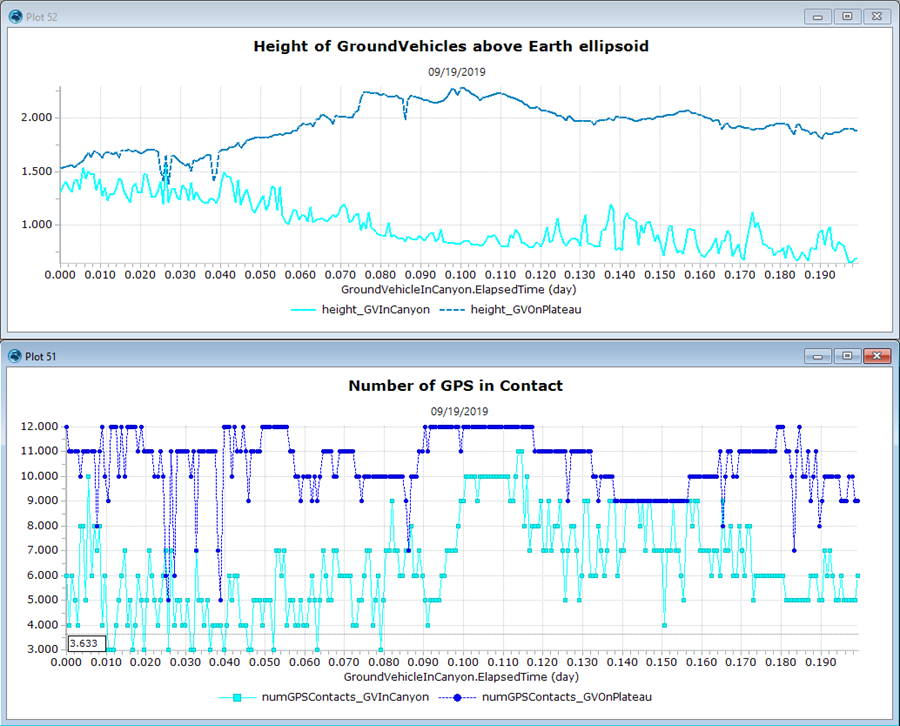Image resolution: width=900 pixels, height=726 pixels.
Task: Click the solid cyan line swatch in height legend
Action: coord(304,310)
